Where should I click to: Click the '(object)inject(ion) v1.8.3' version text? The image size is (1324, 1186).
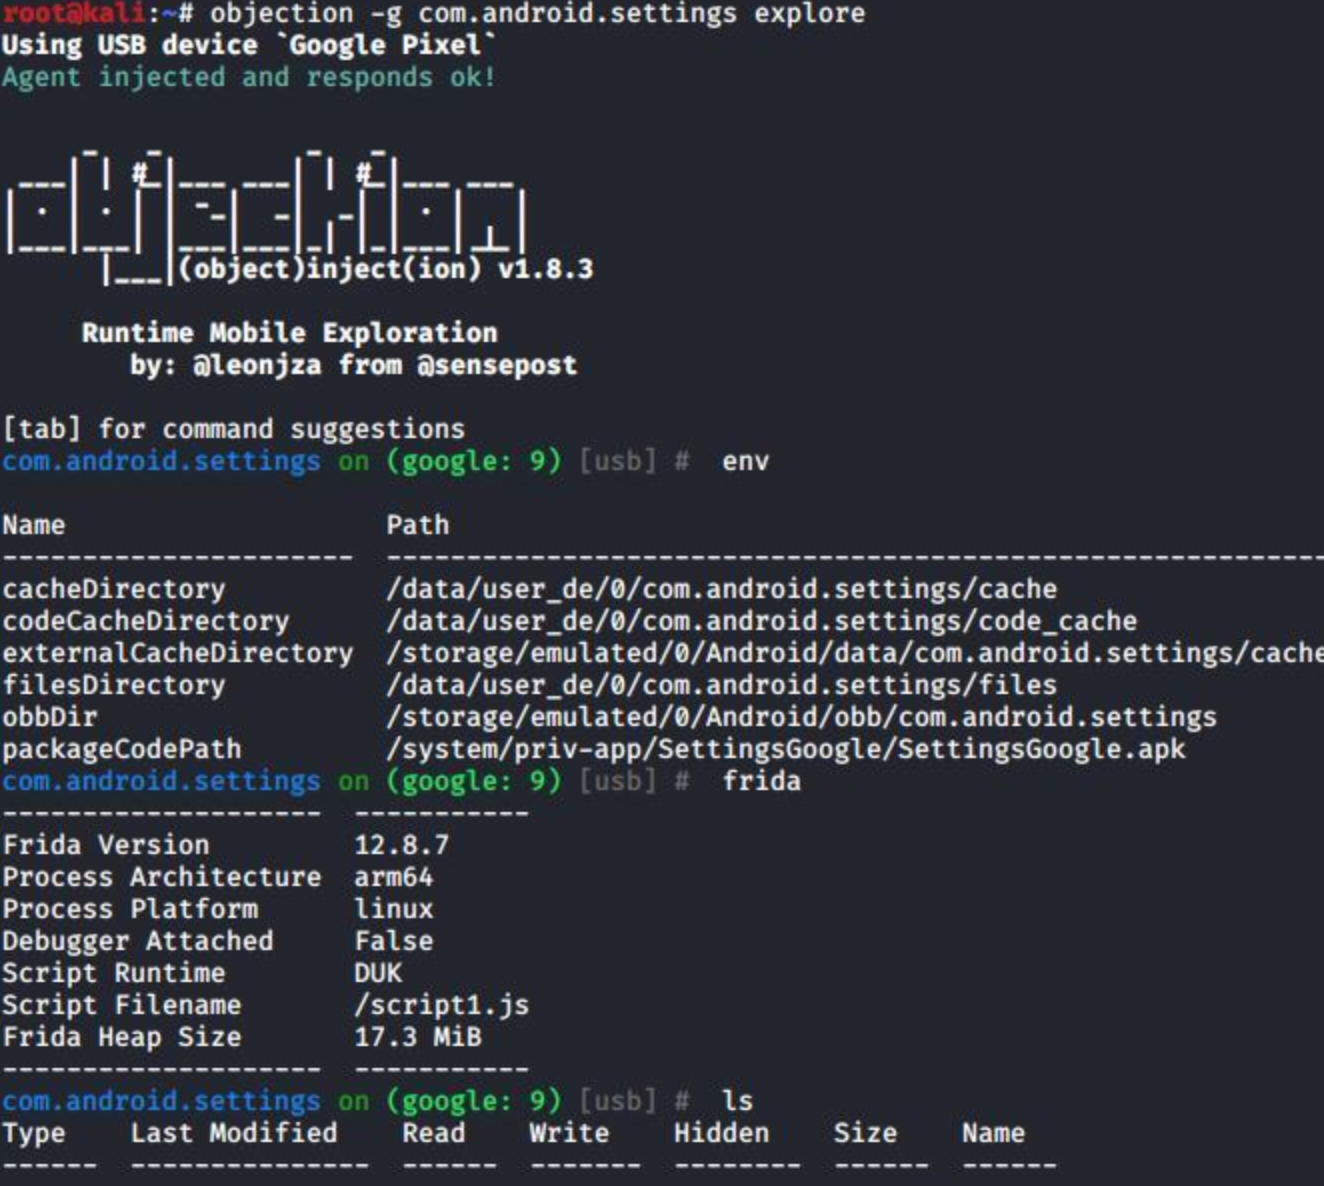(x=386, y=269)
